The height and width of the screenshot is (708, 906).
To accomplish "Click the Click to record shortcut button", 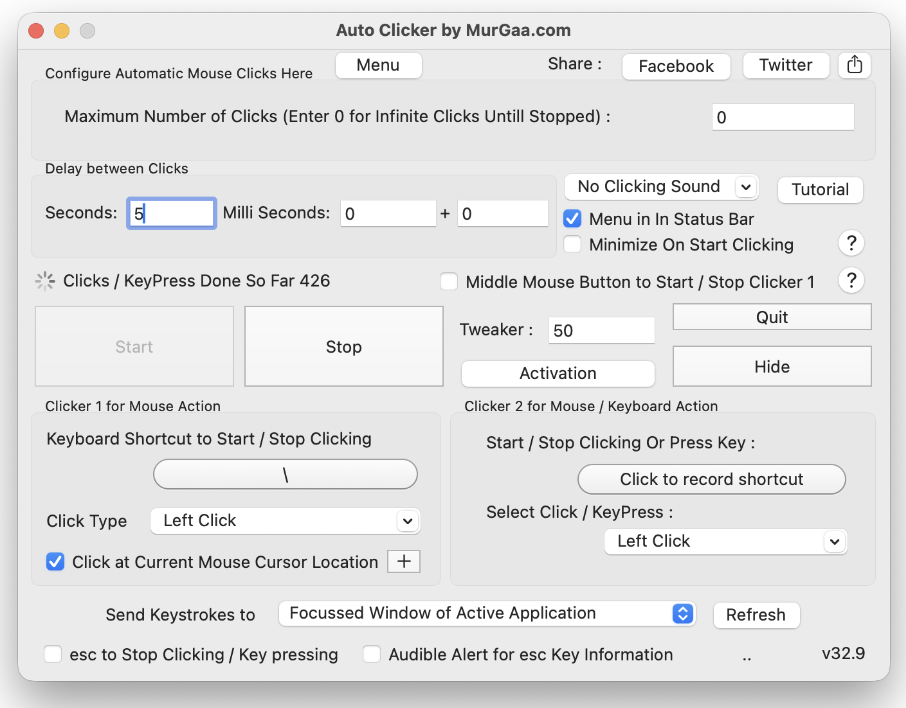I will pos(711,479).
